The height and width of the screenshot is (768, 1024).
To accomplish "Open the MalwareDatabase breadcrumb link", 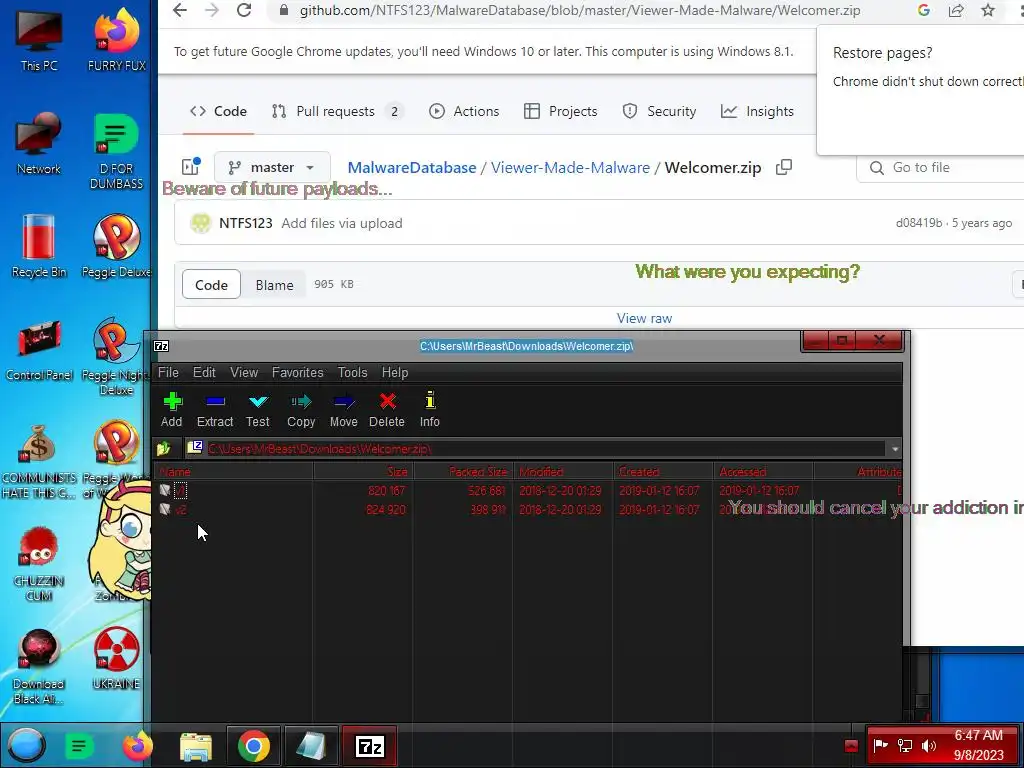I will (411, 167).
